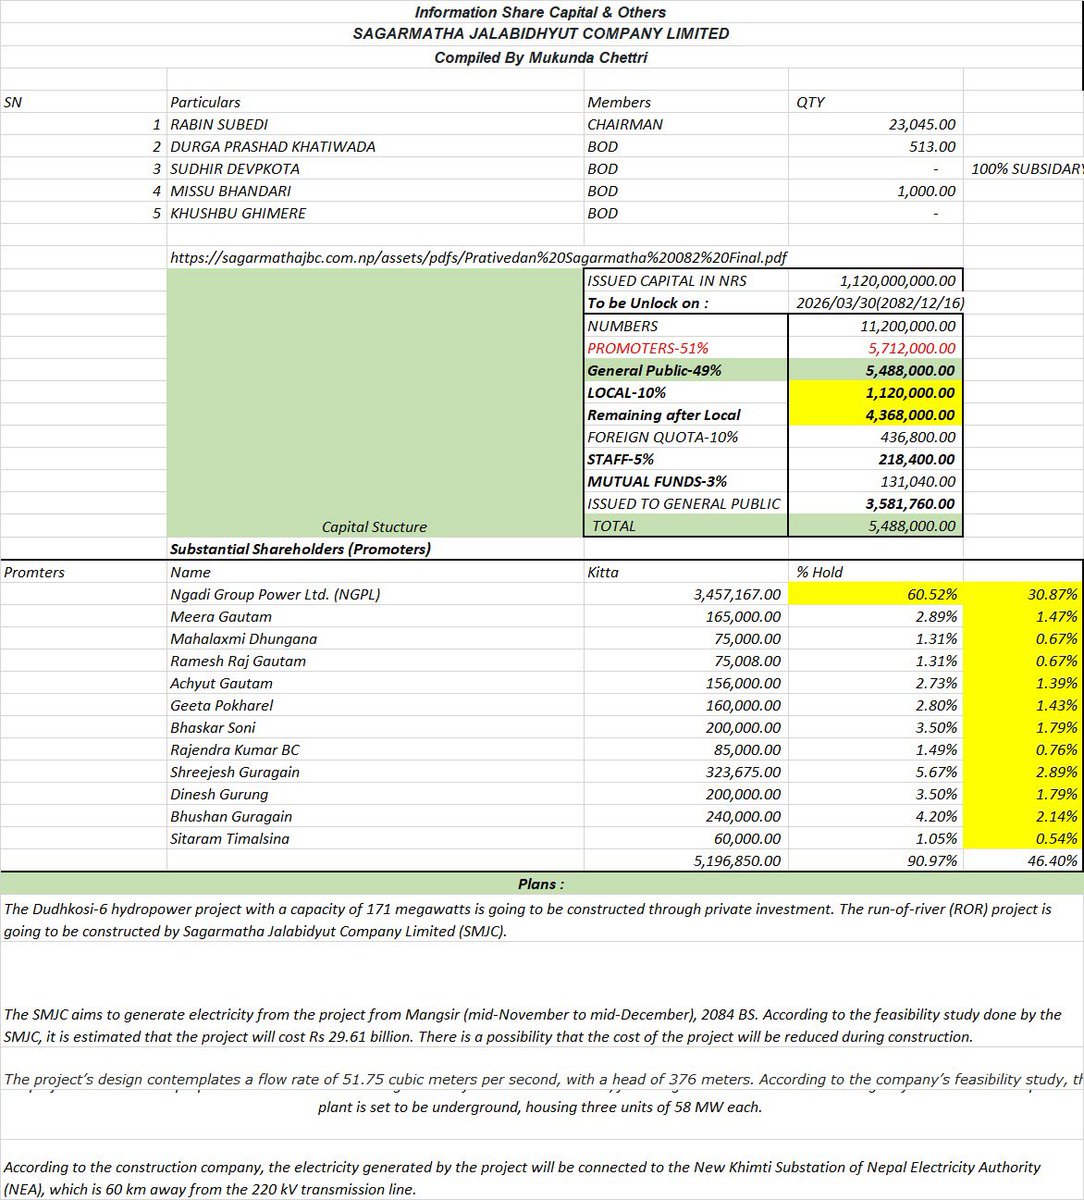Click 'ISSUED TO GENERAL PUBLIC' label
The height and width of the screenshot is (1200, 1084).
point(685,504)
